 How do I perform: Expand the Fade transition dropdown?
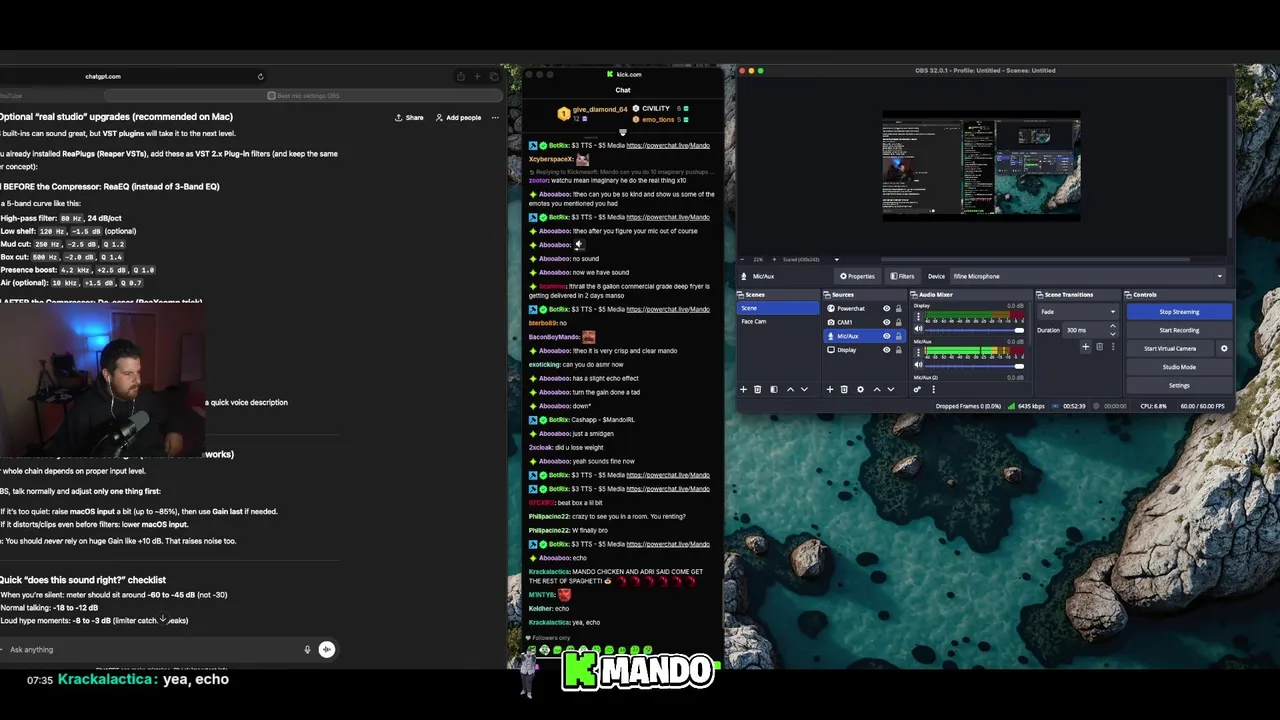pyautogui.click(x=1077, y=311)
